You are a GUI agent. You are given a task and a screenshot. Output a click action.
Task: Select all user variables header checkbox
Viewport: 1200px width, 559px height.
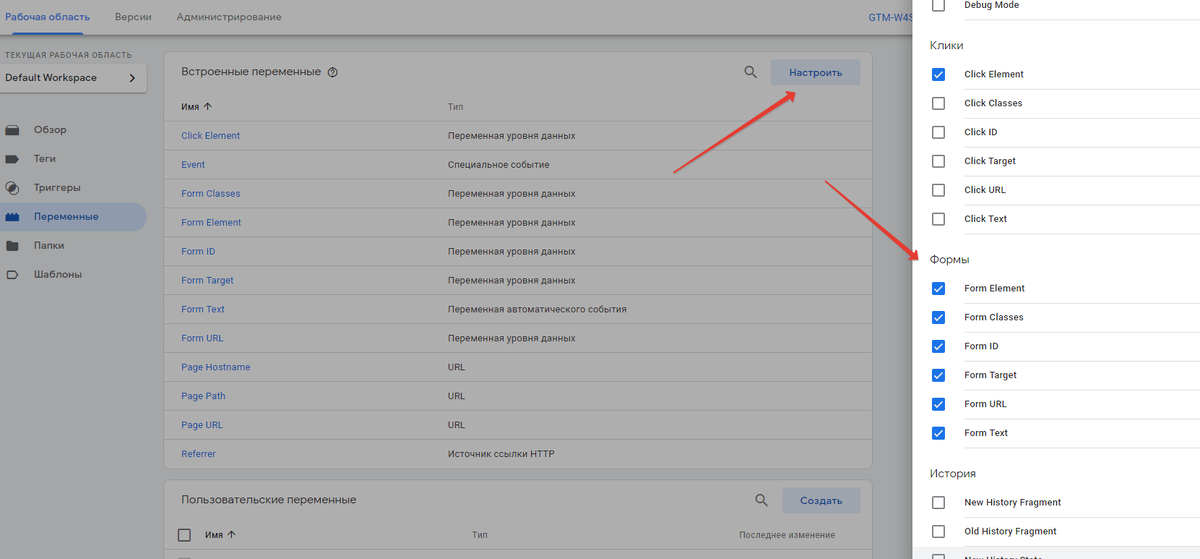click(x=184, y=535)
